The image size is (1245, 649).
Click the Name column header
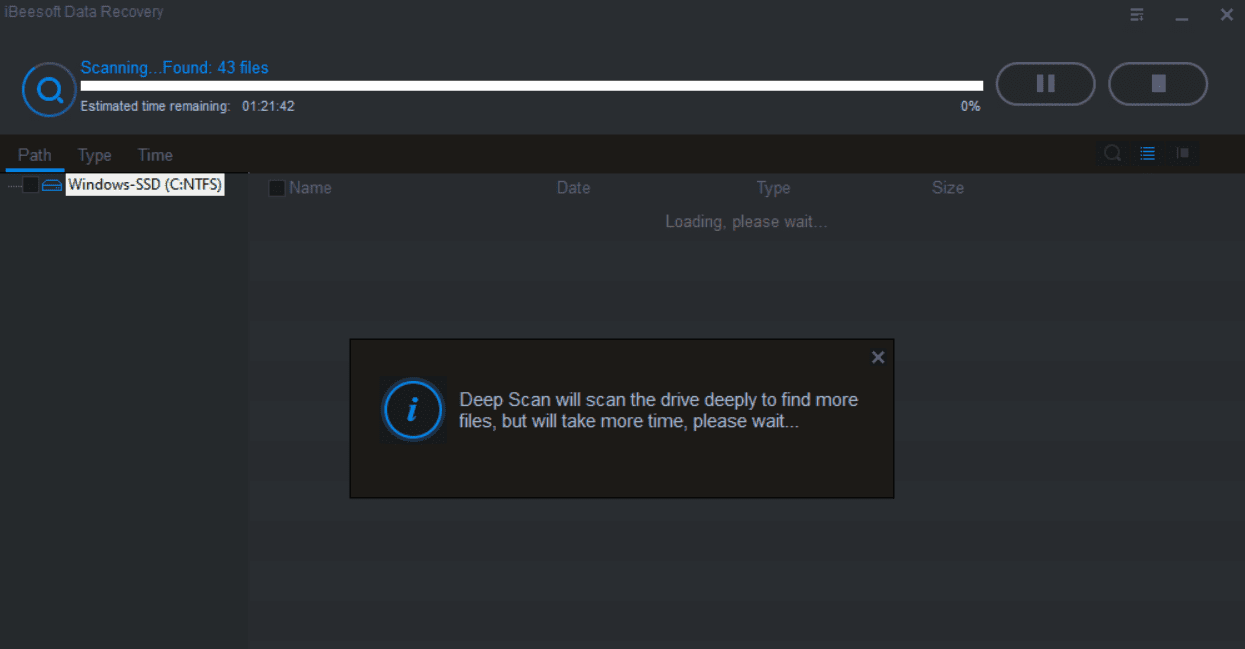[x=310, y=188]
